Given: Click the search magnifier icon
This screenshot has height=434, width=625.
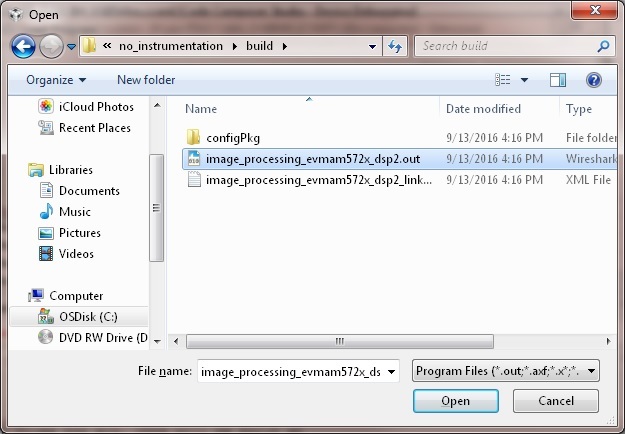Looking at the screenshot, I should 603,46.
